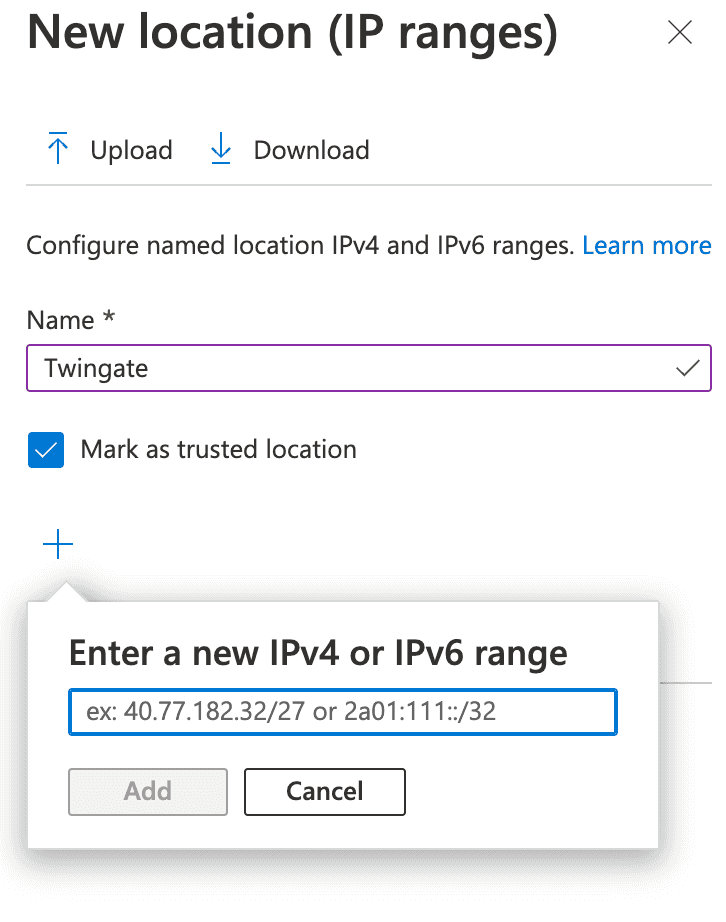Click the 'New location (IP ranges)' title
726x922 pixels.
[292, 34]
